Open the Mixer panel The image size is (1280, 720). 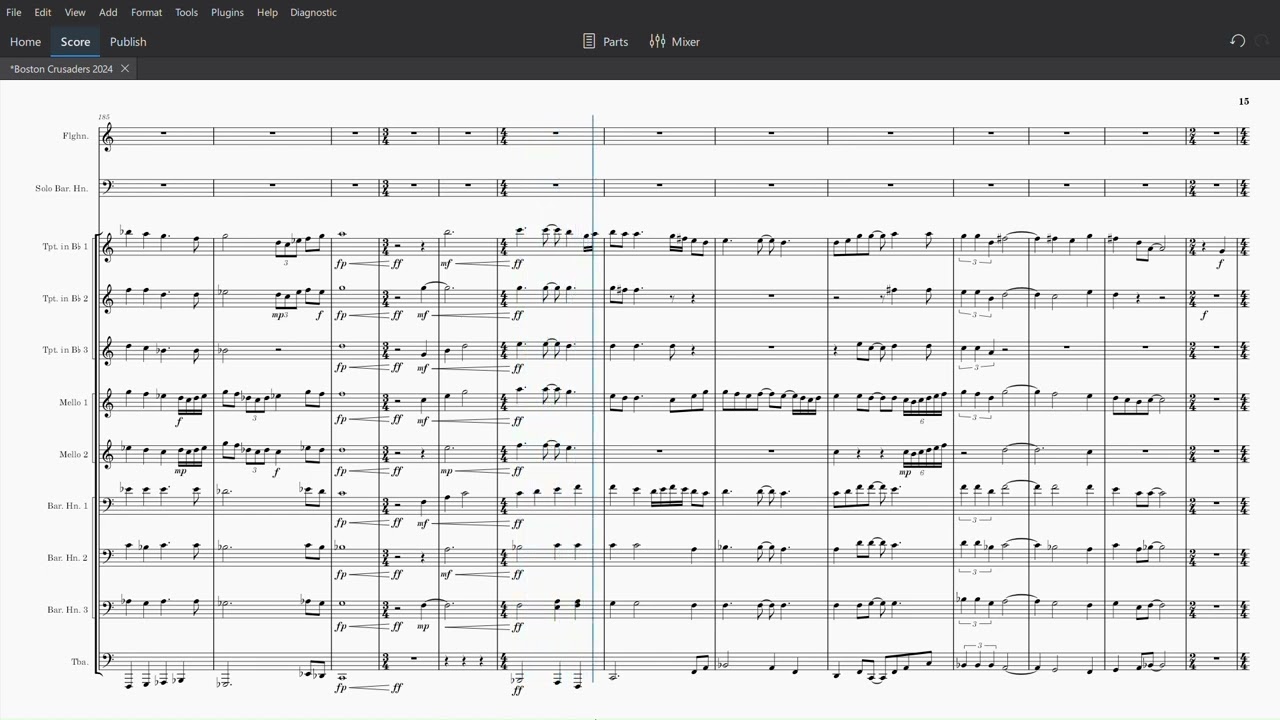pyautogui.click(x=674, y=41)
